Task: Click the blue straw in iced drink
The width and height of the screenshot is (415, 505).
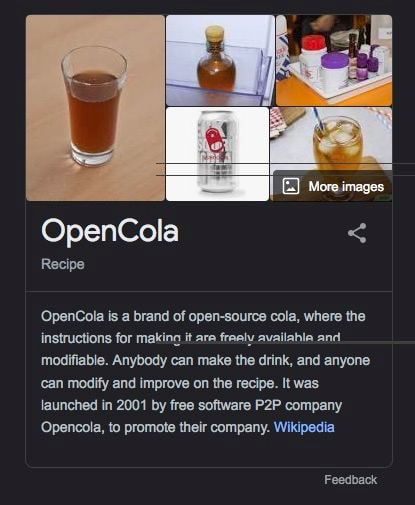Action: pos(318,120)
